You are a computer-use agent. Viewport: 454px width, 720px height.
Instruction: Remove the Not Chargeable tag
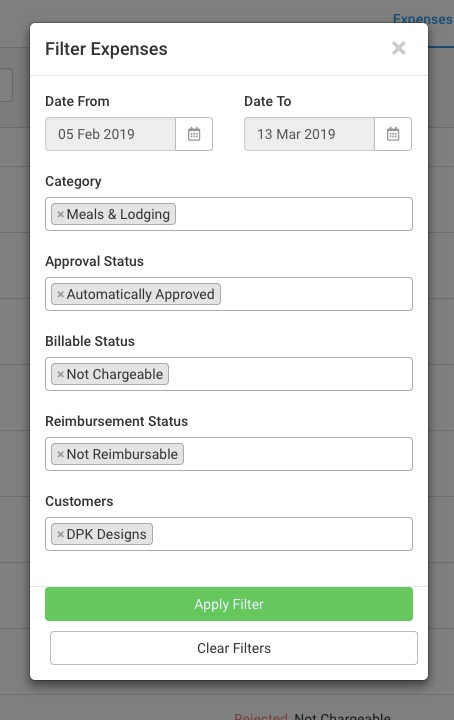click(x=60, y=374)
